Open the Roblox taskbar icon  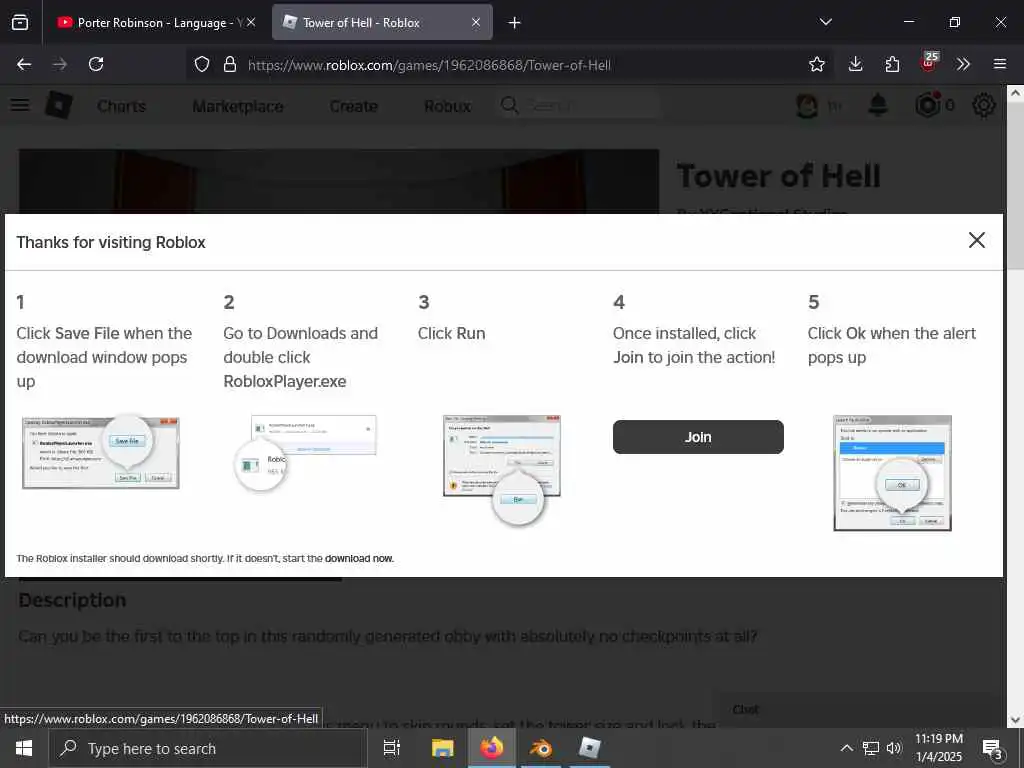(590, 748)
